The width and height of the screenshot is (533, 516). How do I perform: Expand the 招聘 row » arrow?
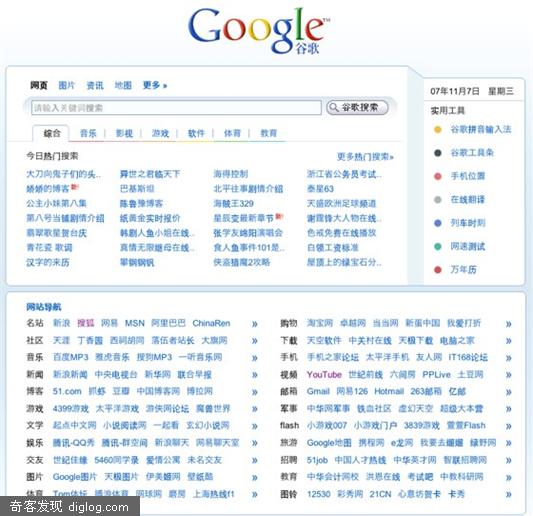tap(509, 460)
